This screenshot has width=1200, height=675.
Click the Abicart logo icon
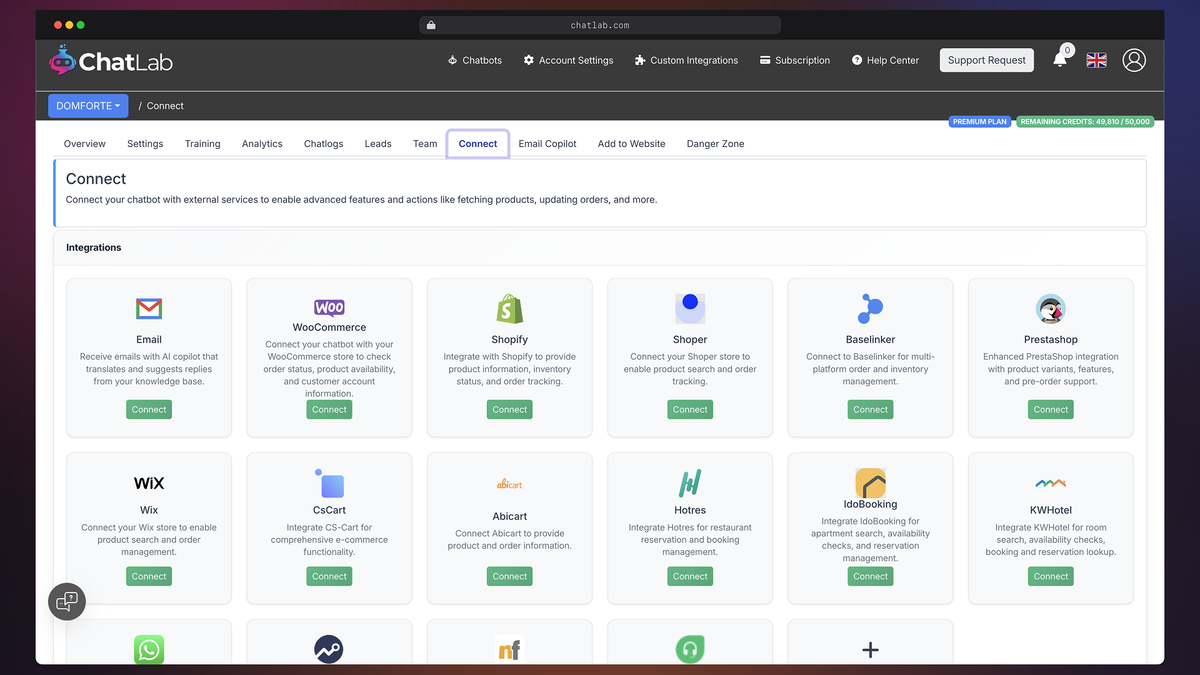(510, 484)
